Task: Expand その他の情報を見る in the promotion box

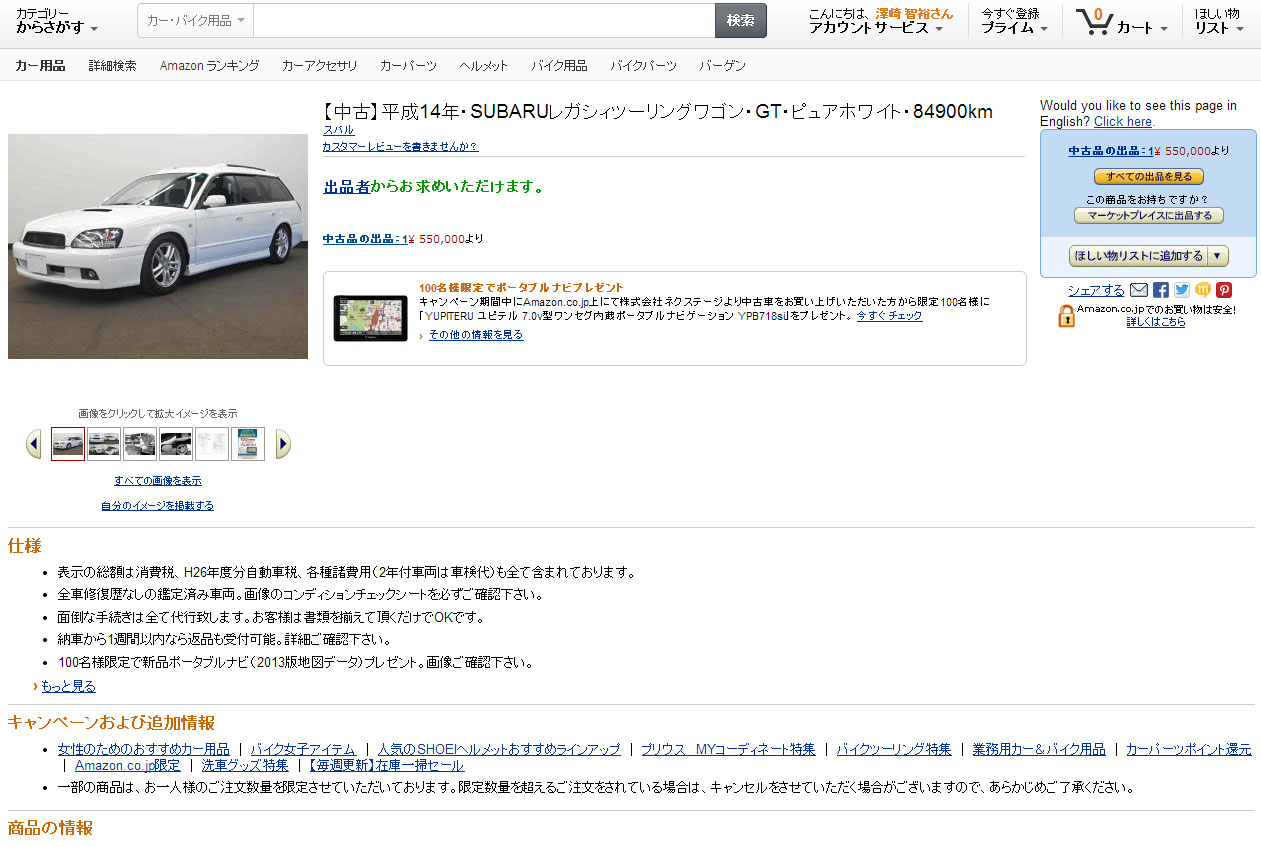Action: [476, 335]
